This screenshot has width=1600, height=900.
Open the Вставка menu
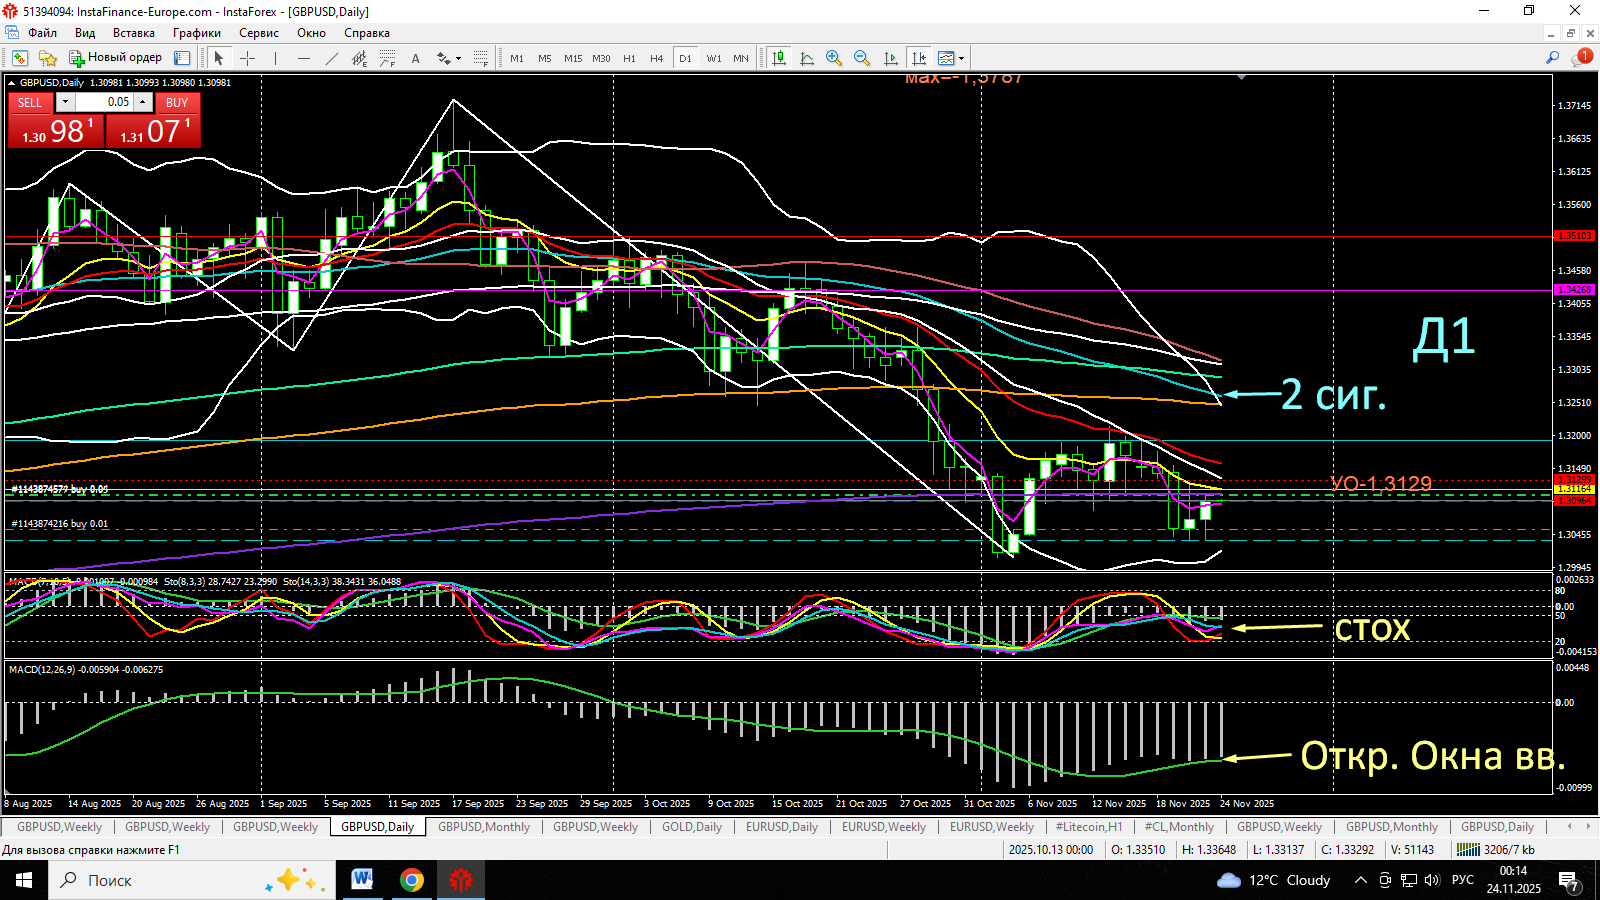[134, 33]
